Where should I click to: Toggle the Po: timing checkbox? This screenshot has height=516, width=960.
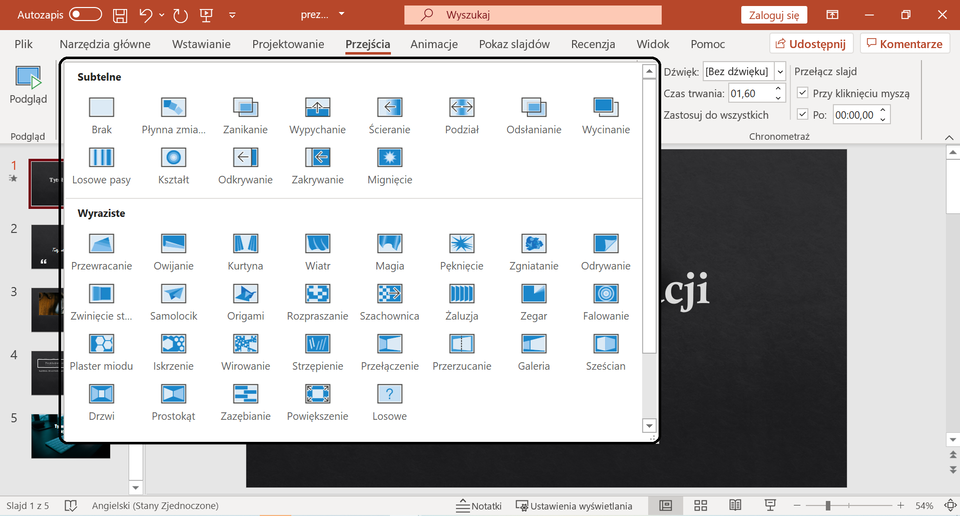802,115
